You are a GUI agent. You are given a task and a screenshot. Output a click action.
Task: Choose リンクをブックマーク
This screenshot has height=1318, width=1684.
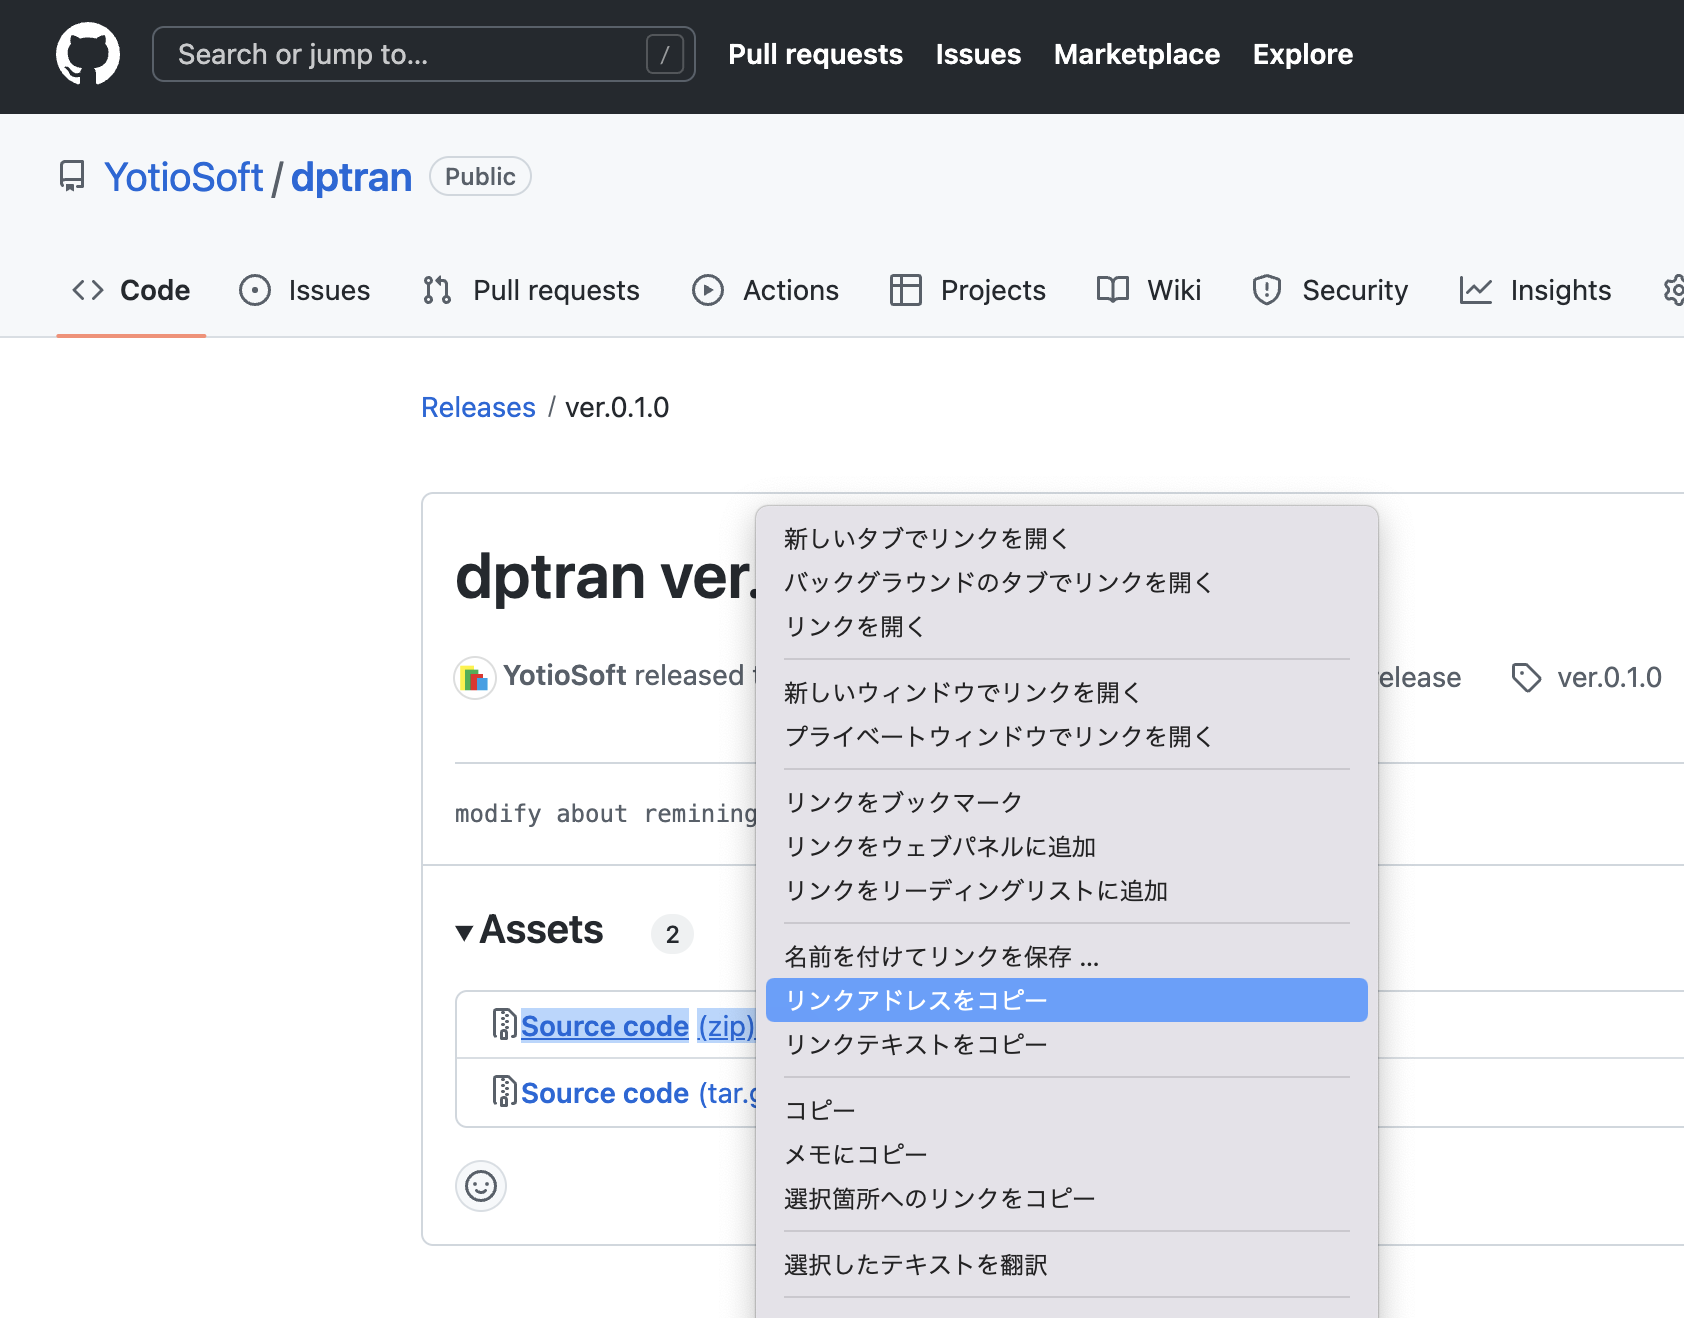[x=1067, y=803]
